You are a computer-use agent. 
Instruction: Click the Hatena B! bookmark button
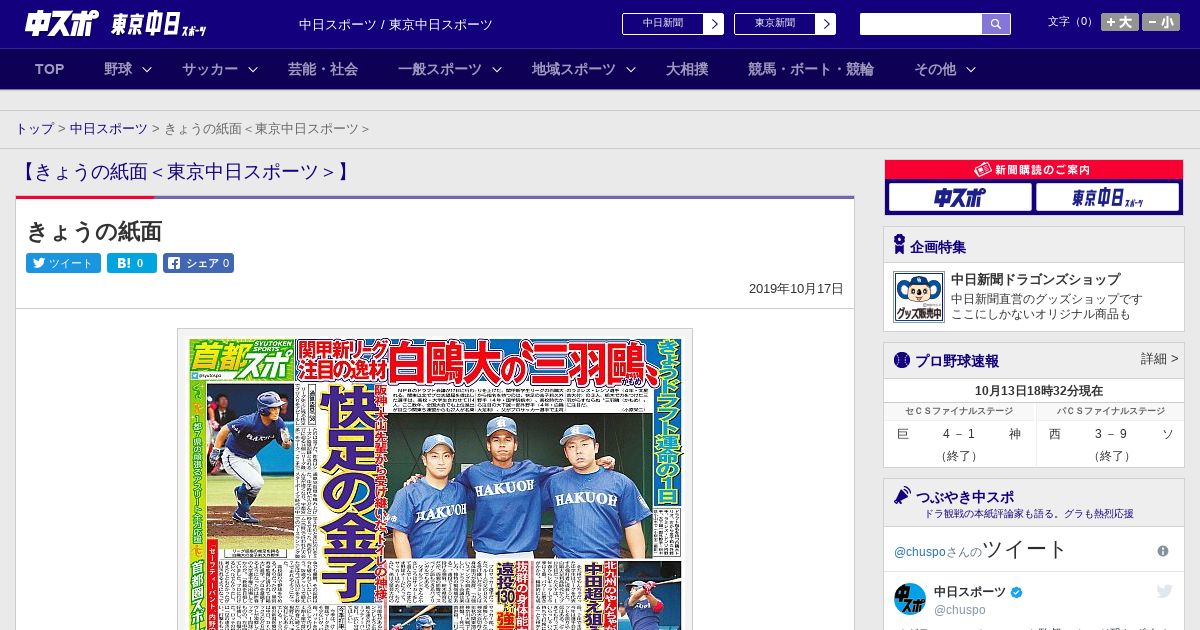tap(132, 263)
